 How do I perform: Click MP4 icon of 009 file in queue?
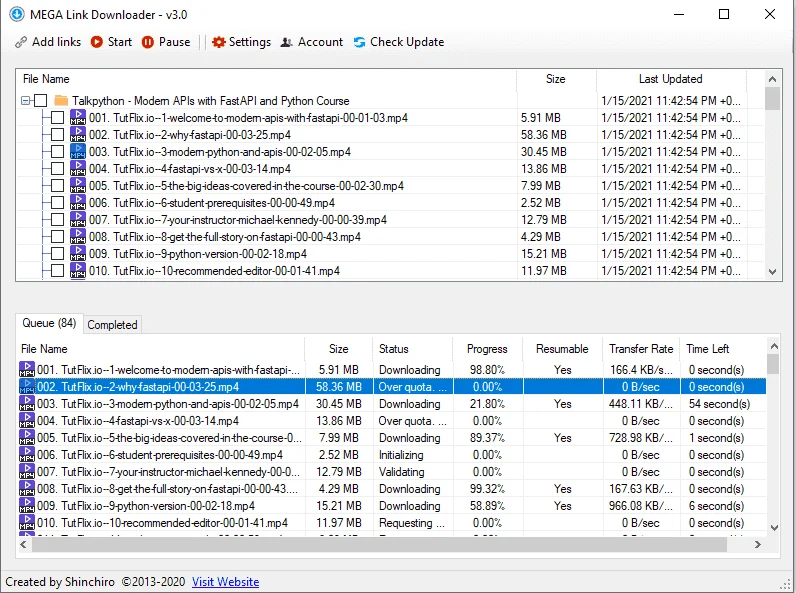tap(27, 505)
